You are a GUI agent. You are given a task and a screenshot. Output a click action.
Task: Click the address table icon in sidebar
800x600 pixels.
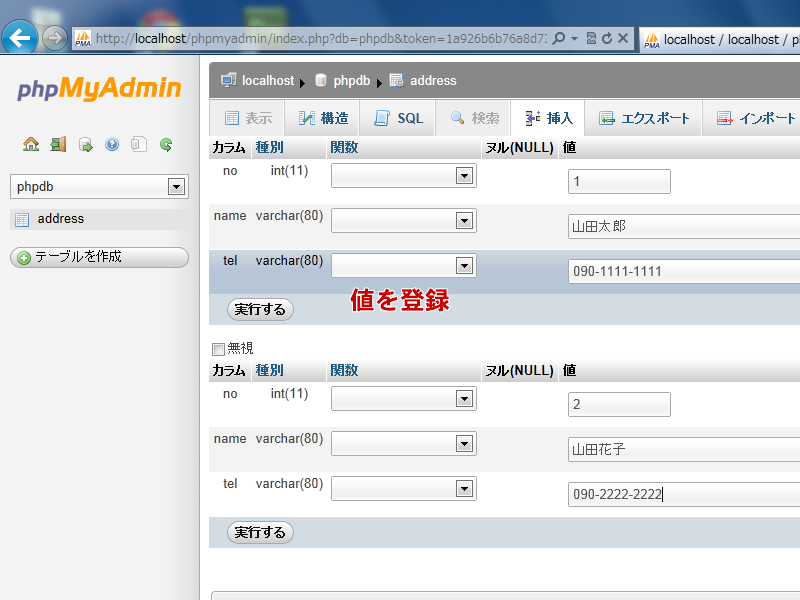click(22, 219)
